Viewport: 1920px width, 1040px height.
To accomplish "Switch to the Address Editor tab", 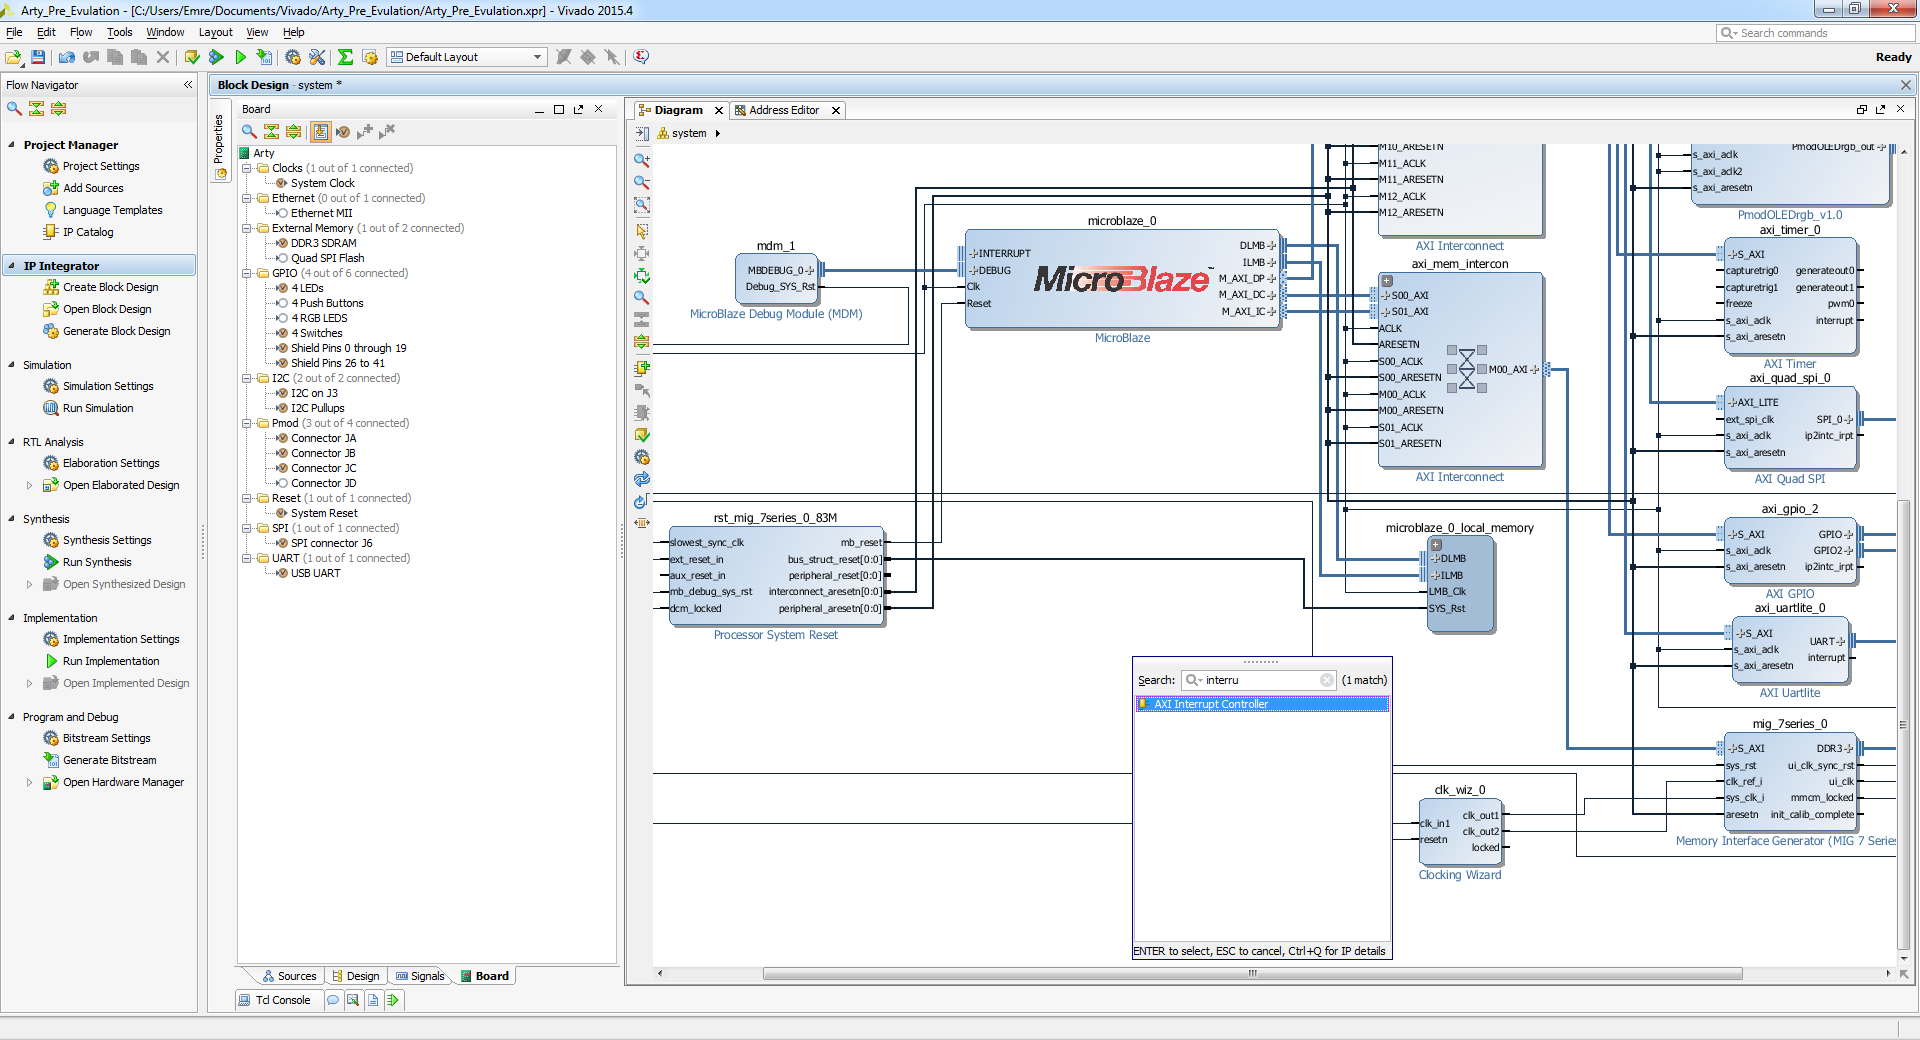I will (x=783, y=110).
